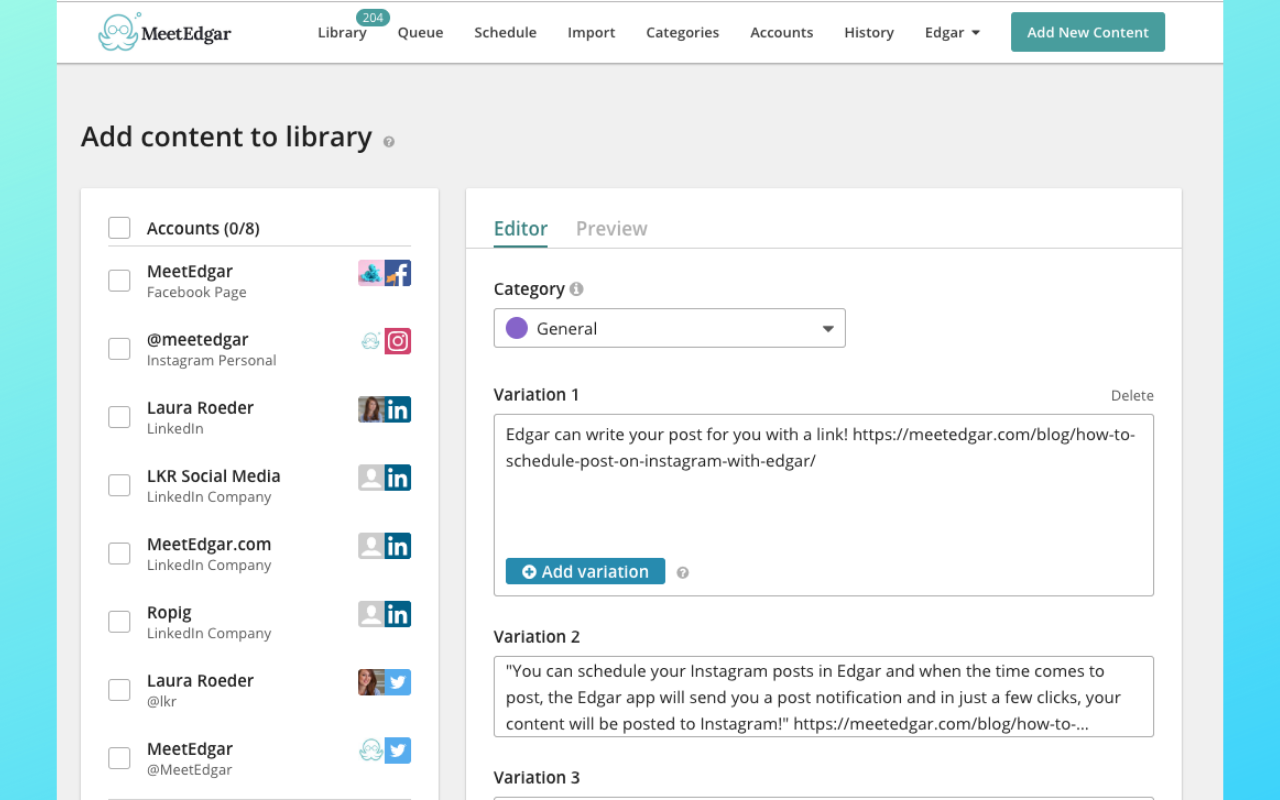
Task: Click the 204 library count badge
Action: coord(373,17)
